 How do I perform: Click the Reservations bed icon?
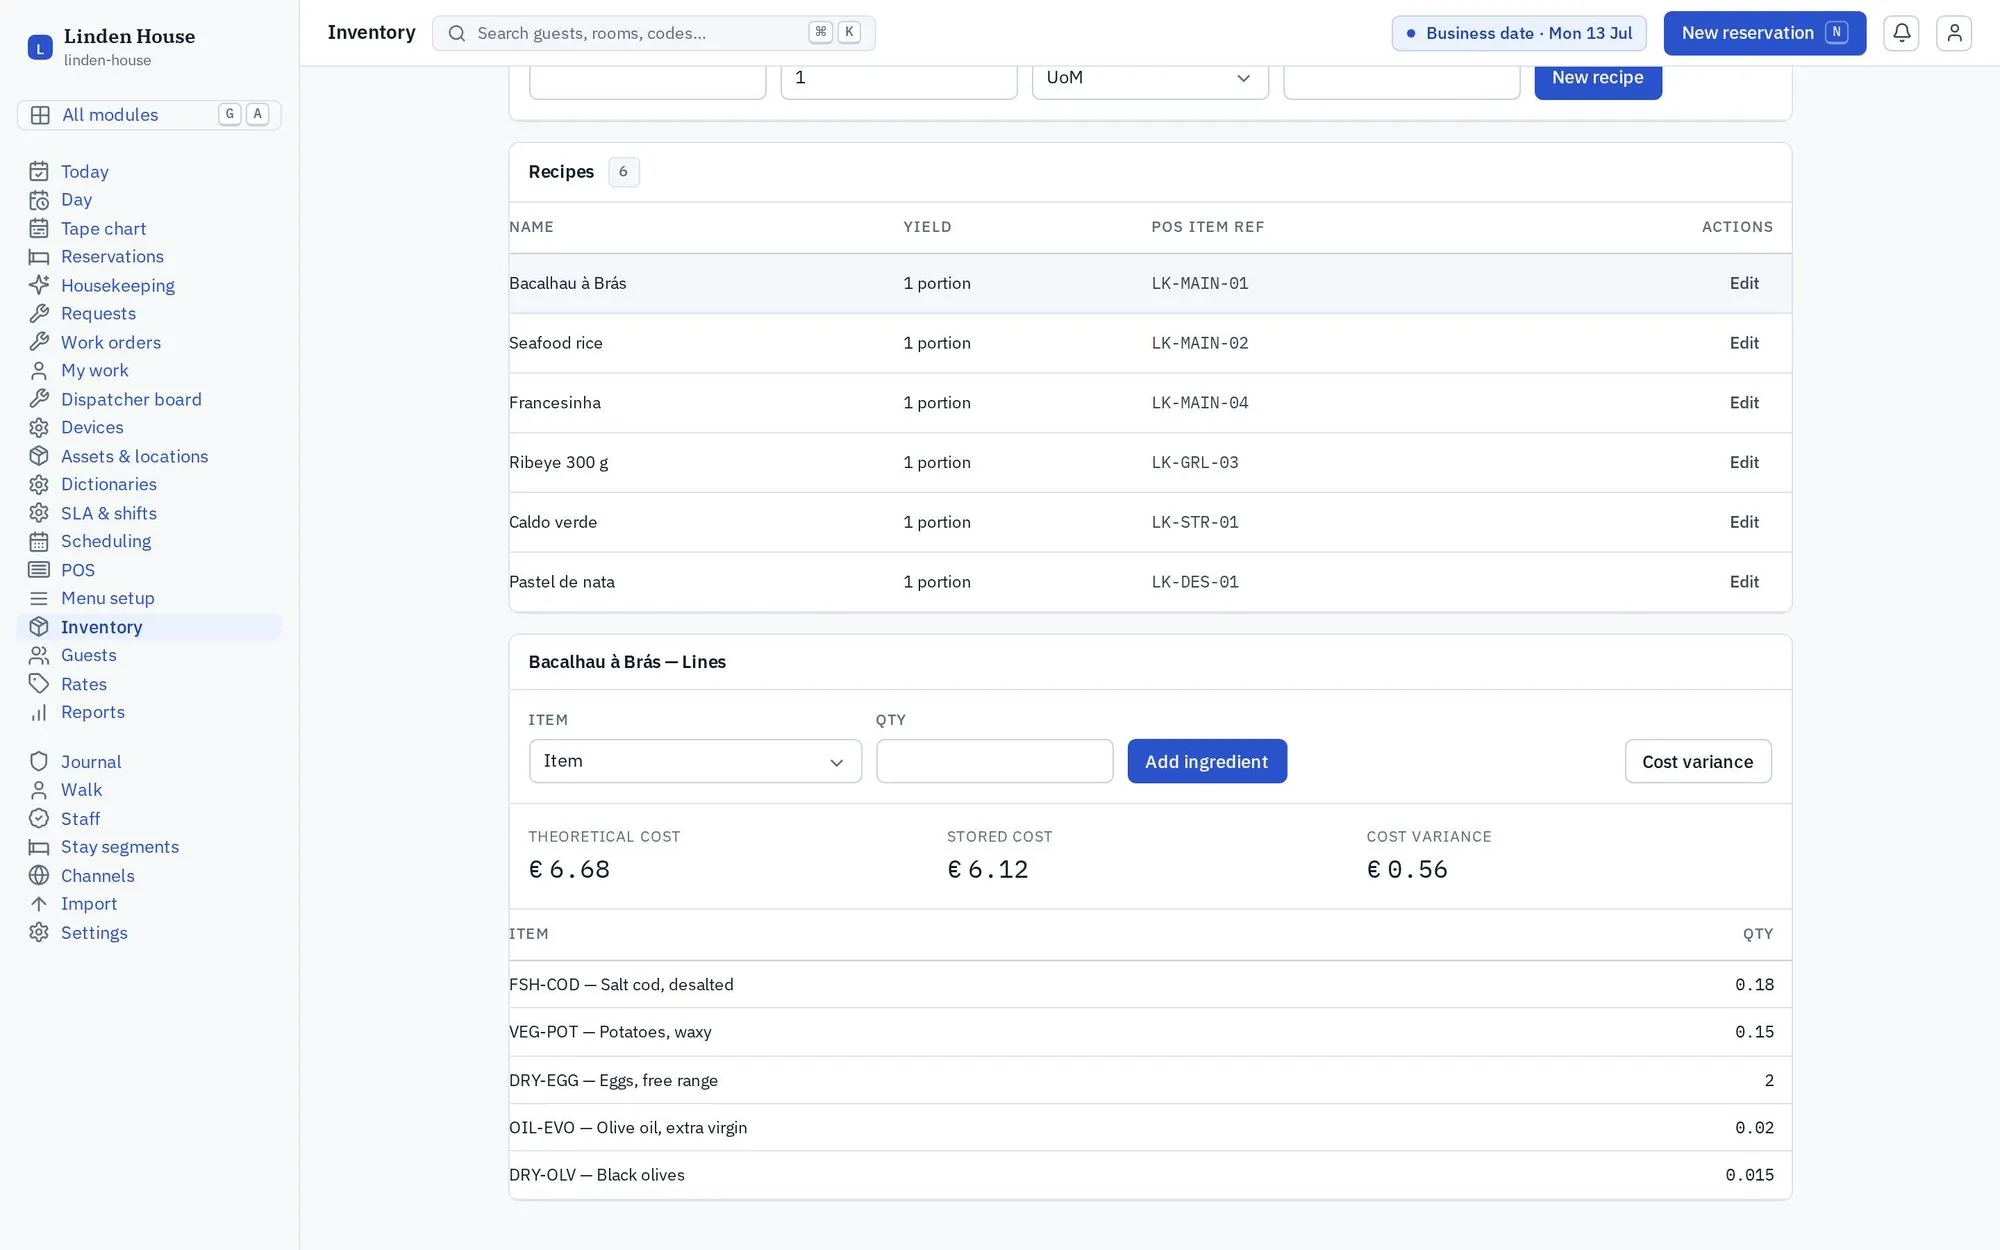pos(39,257)
